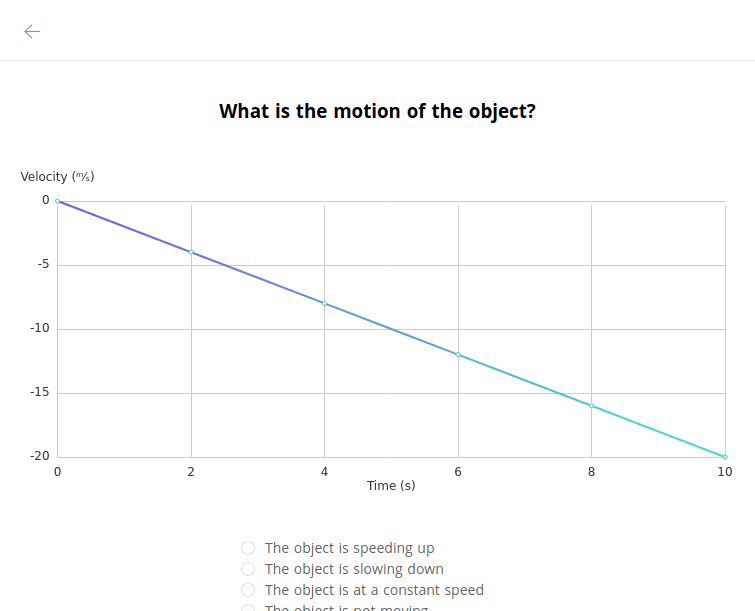The image size is (755, 611).
Task: Pick "The object is at a constant speed"
Action: pyautogui.click(x=248, y=590)
